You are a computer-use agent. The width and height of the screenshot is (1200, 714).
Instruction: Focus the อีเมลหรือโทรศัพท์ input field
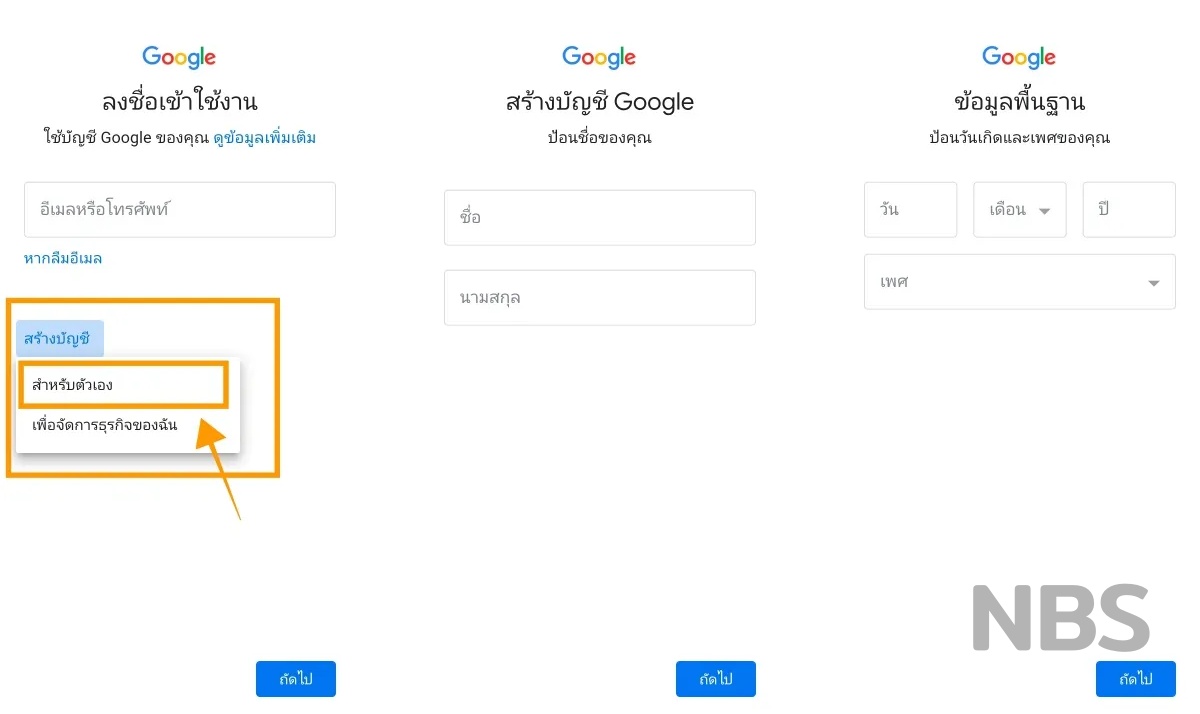180,210
